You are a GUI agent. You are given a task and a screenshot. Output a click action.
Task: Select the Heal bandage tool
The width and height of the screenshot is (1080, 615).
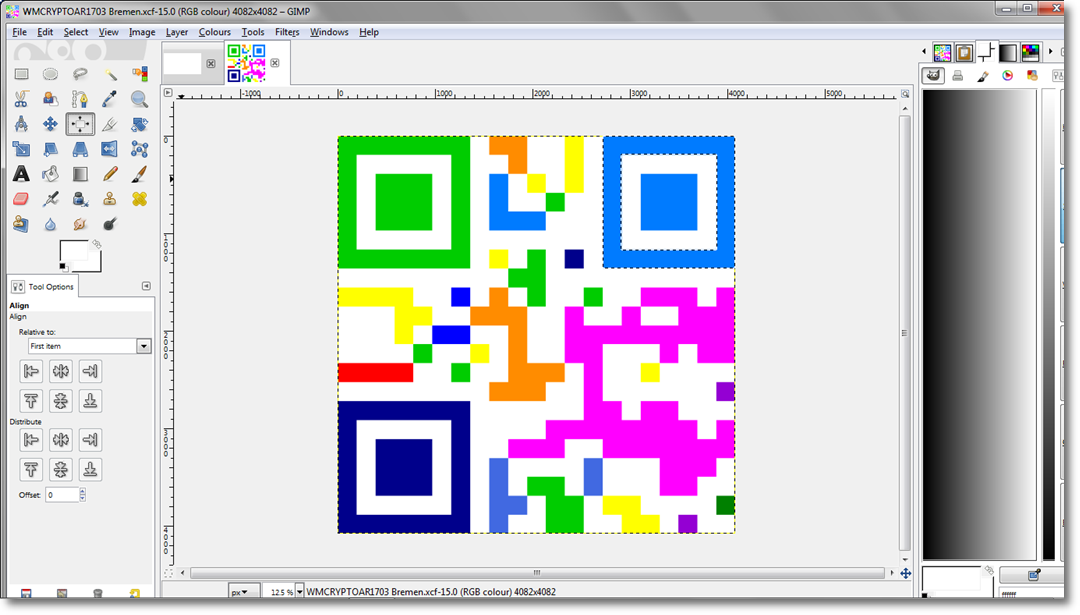[139, 199]
